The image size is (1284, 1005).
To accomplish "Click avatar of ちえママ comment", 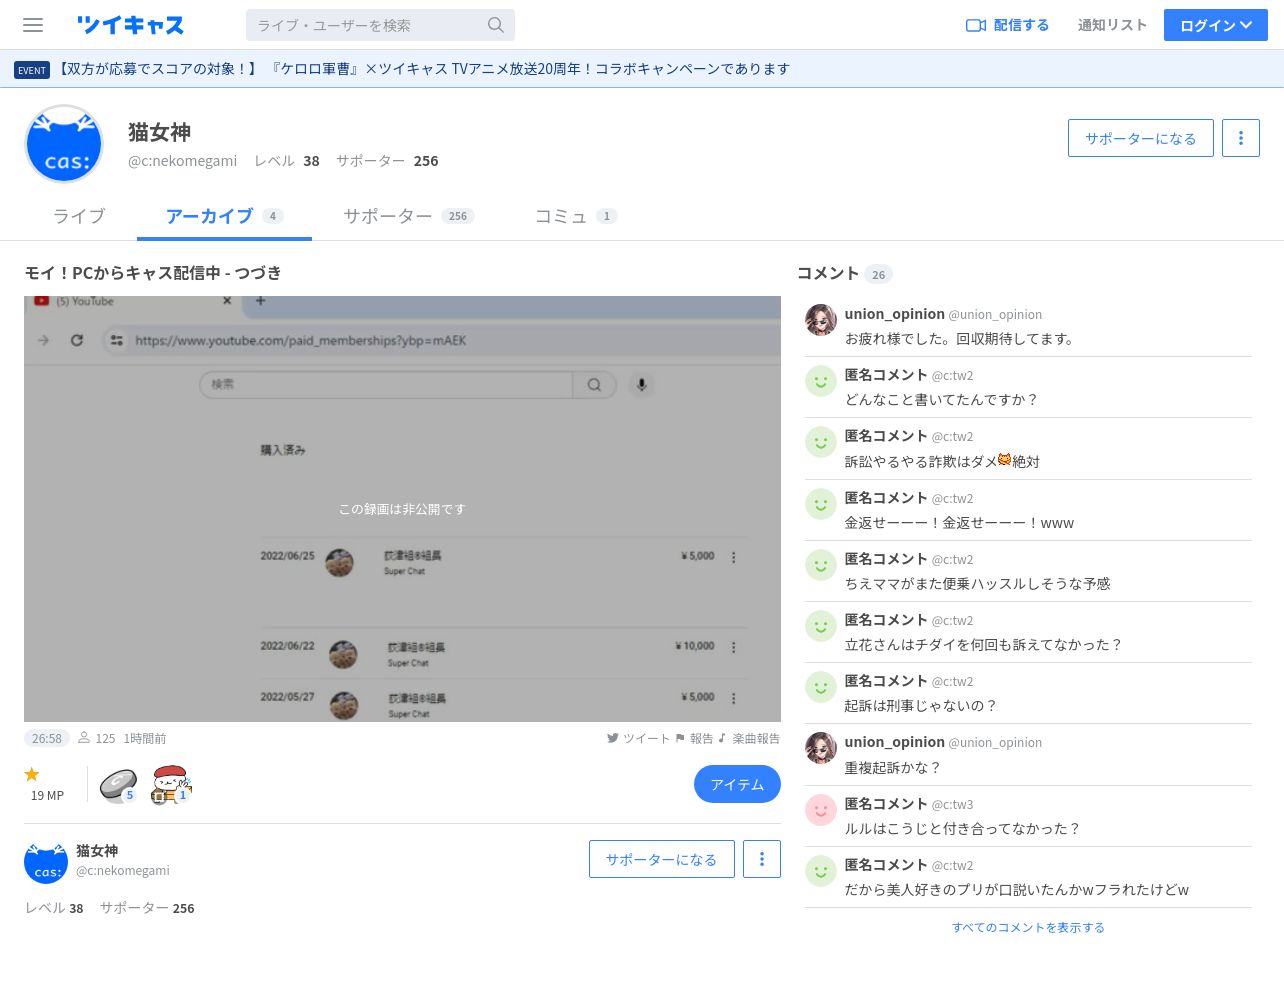I will [x=821, y=565].
